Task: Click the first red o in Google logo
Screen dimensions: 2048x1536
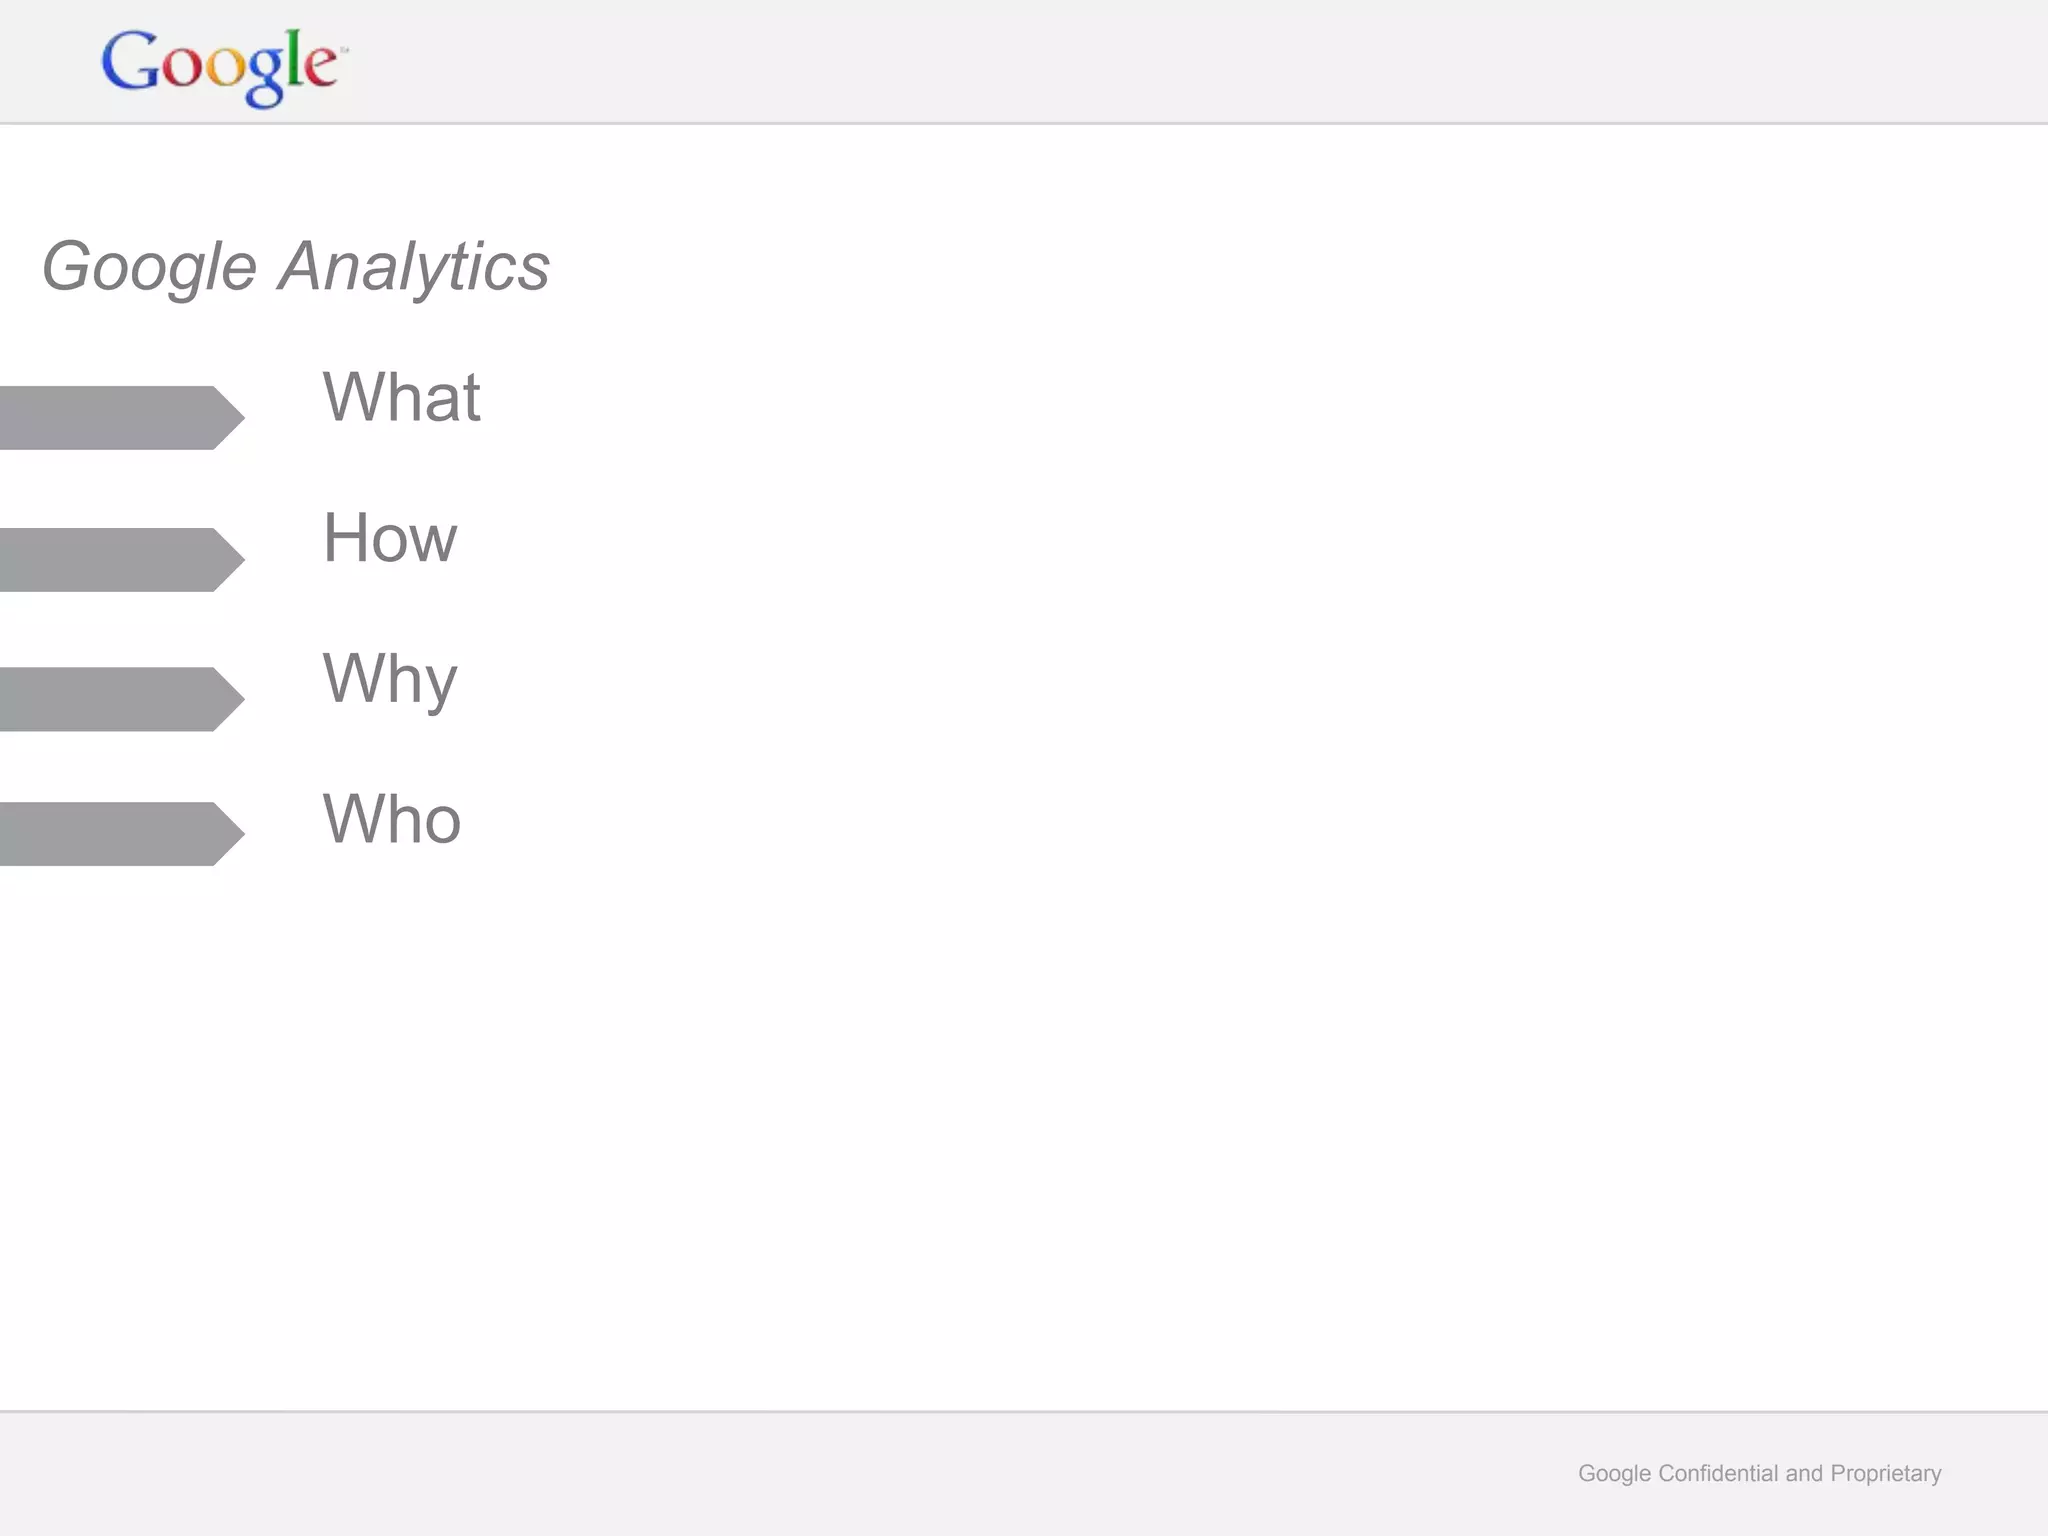Action: click(x=182, y=68)
